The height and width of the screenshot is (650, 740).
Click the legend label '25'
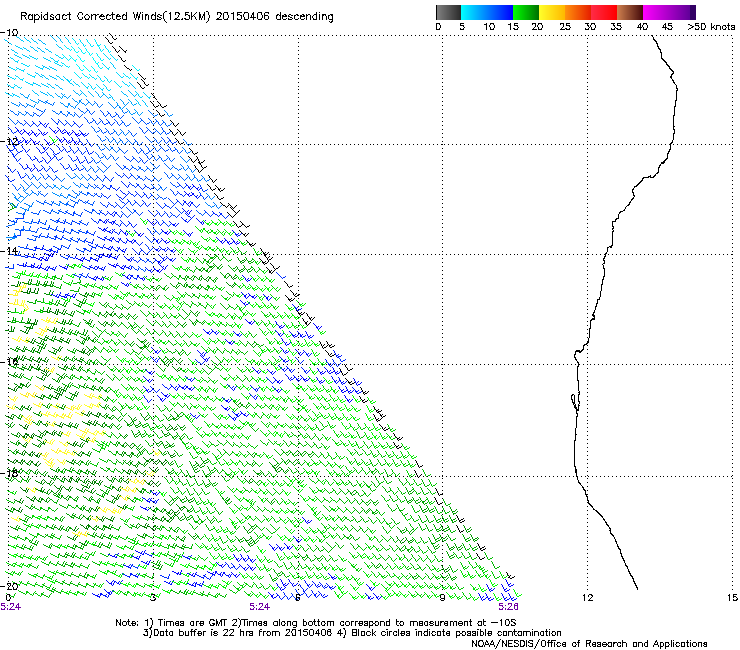pos(565,27)
